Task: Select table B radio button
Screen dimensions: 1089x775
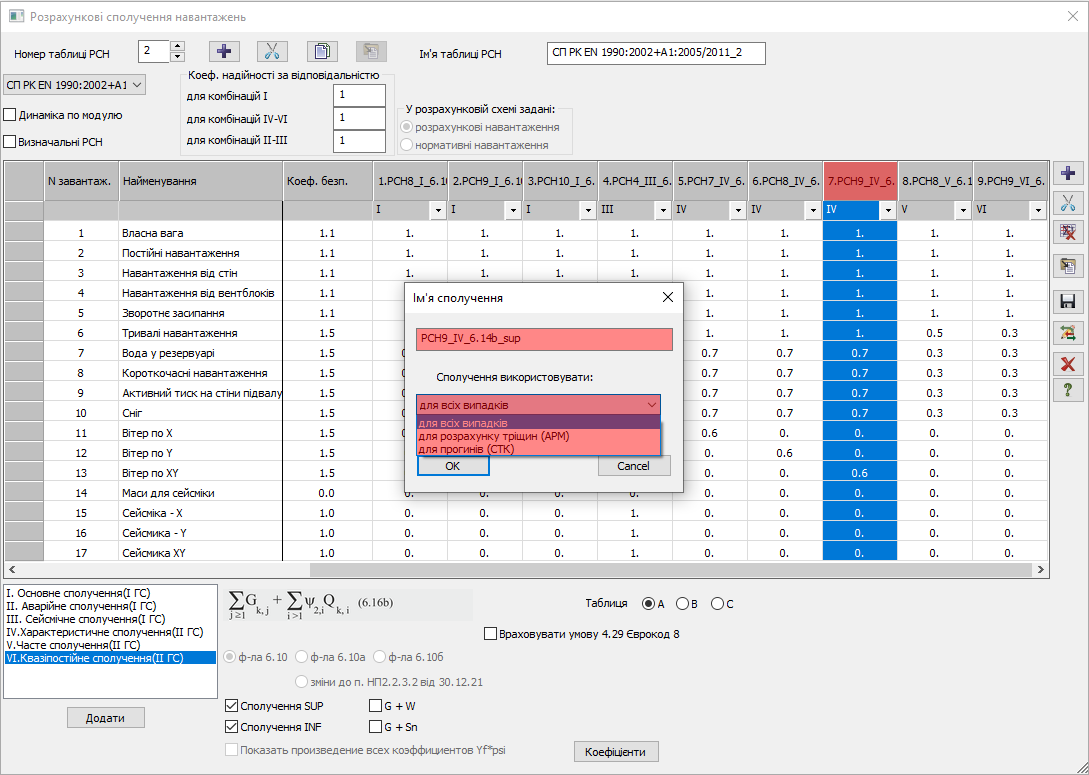Action: (x=682, y=604)
